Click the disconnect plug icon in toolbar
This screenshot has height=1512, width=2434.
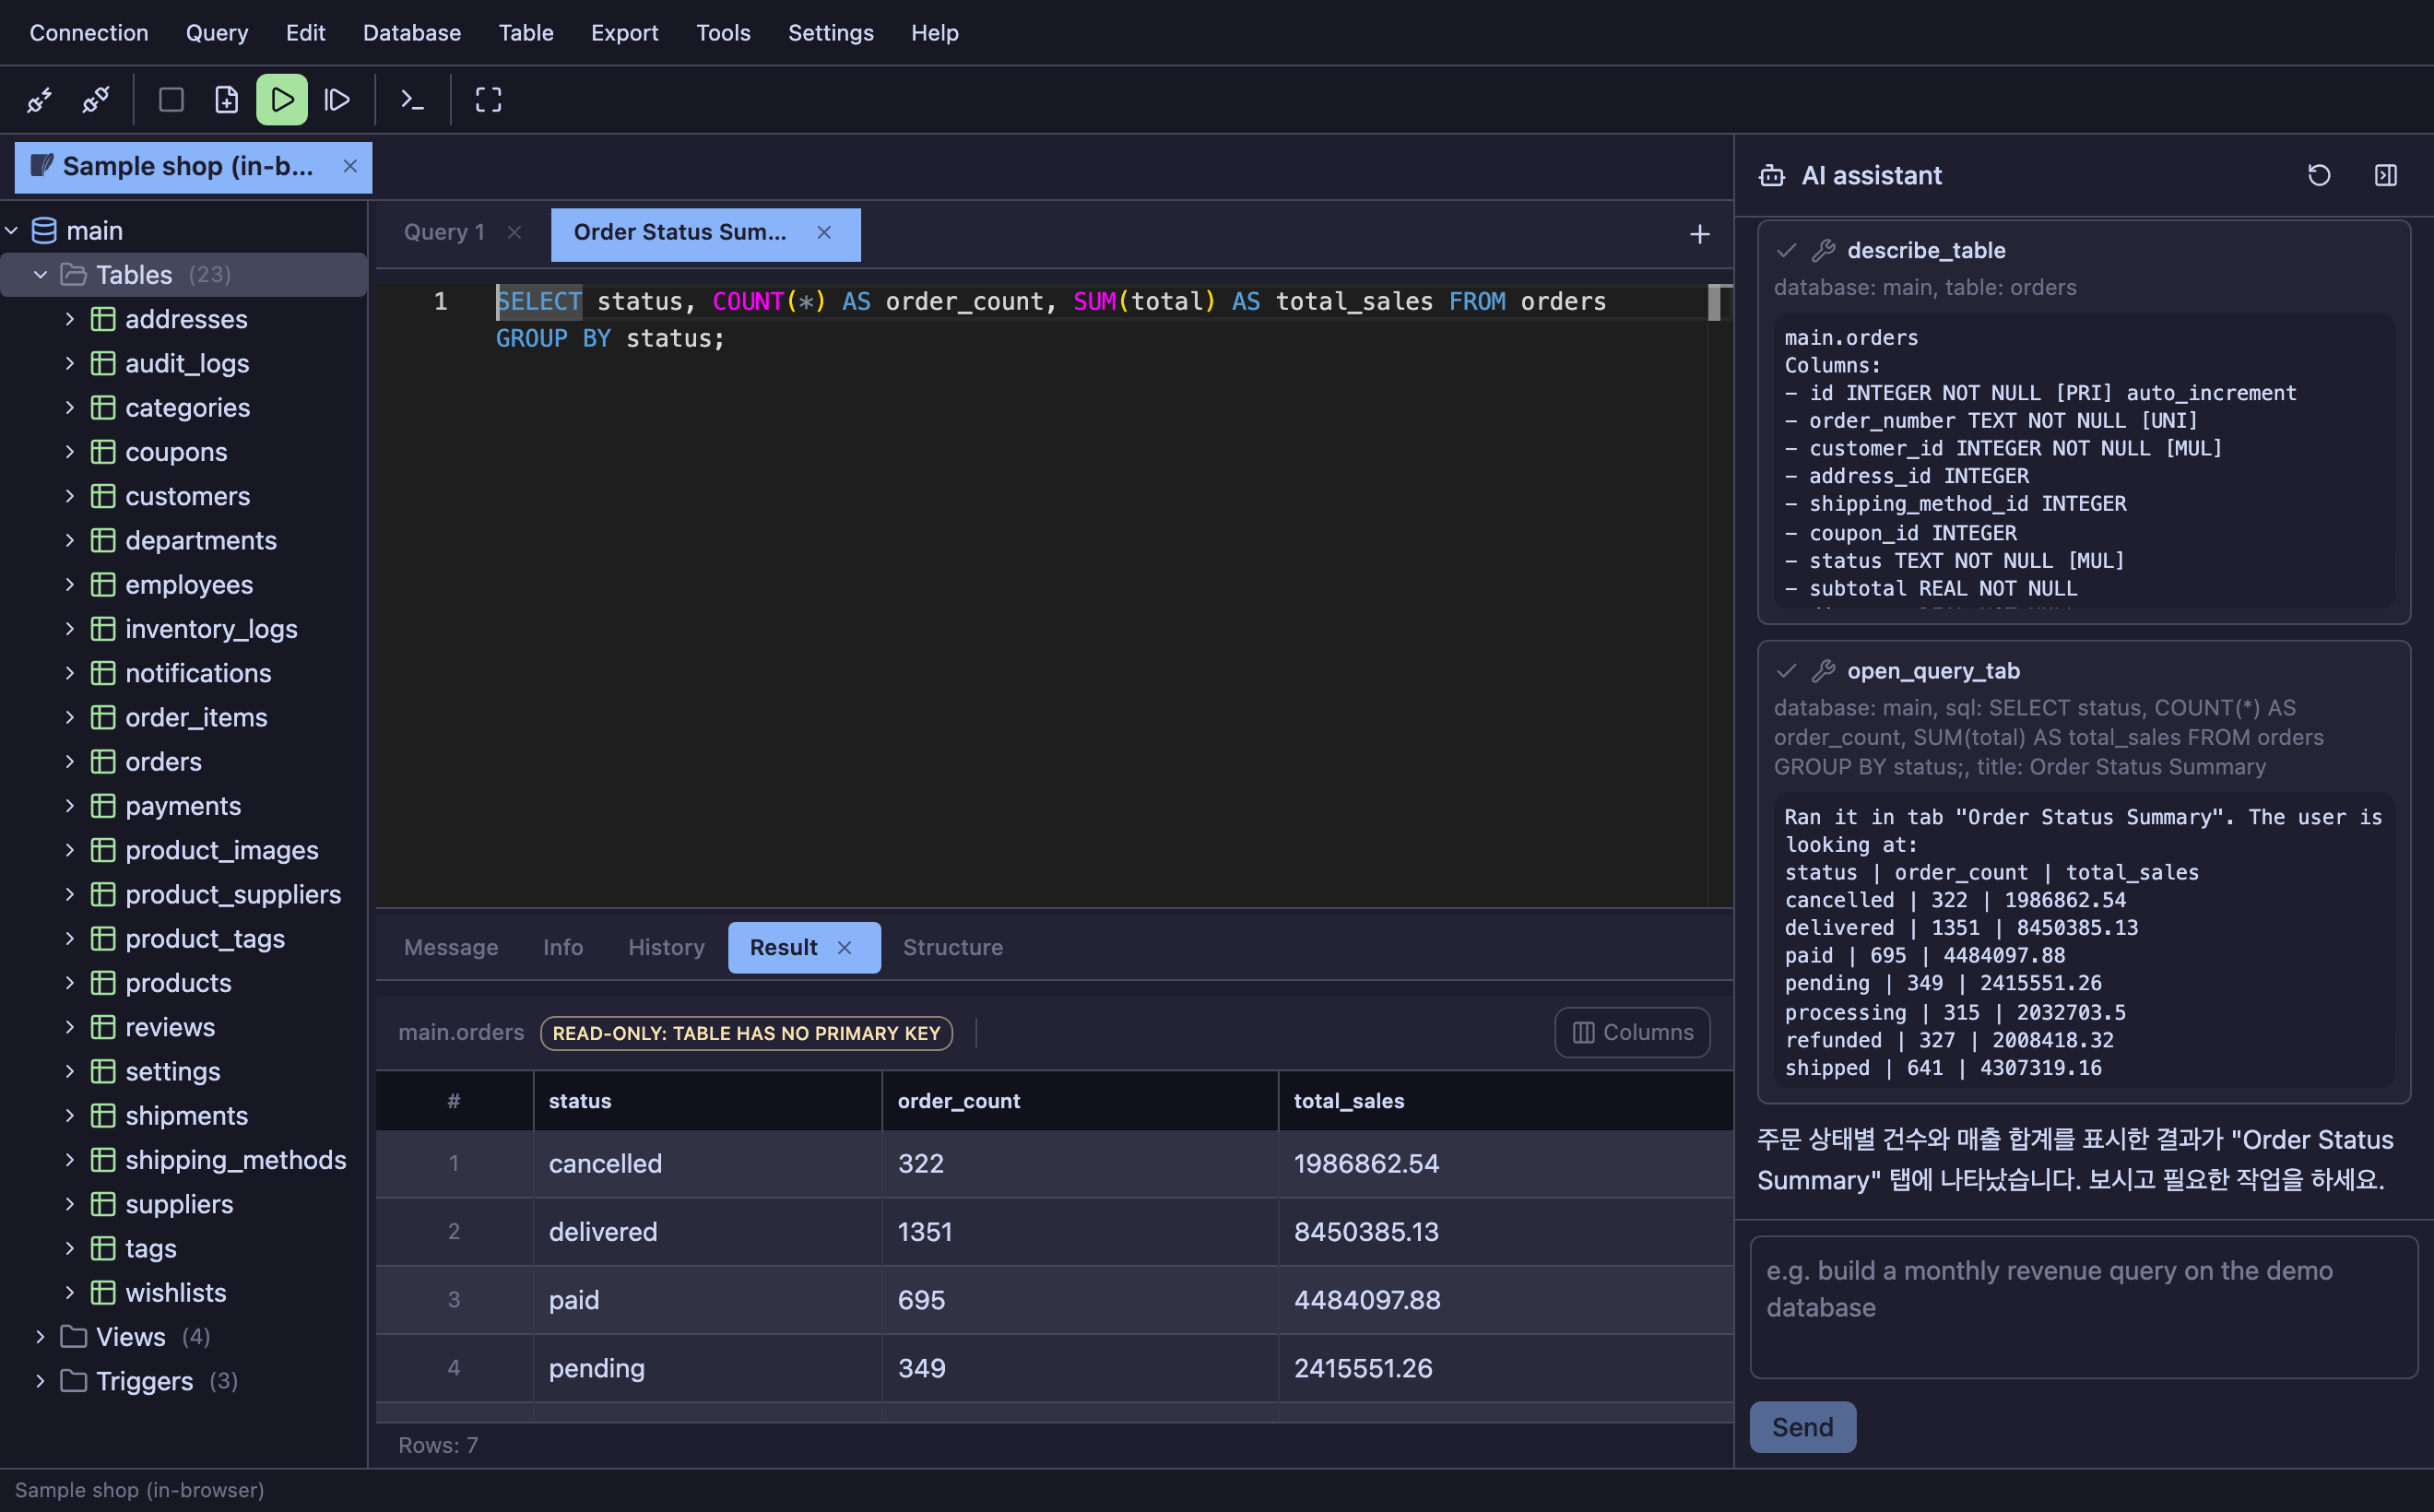click(x=96, y=100)
